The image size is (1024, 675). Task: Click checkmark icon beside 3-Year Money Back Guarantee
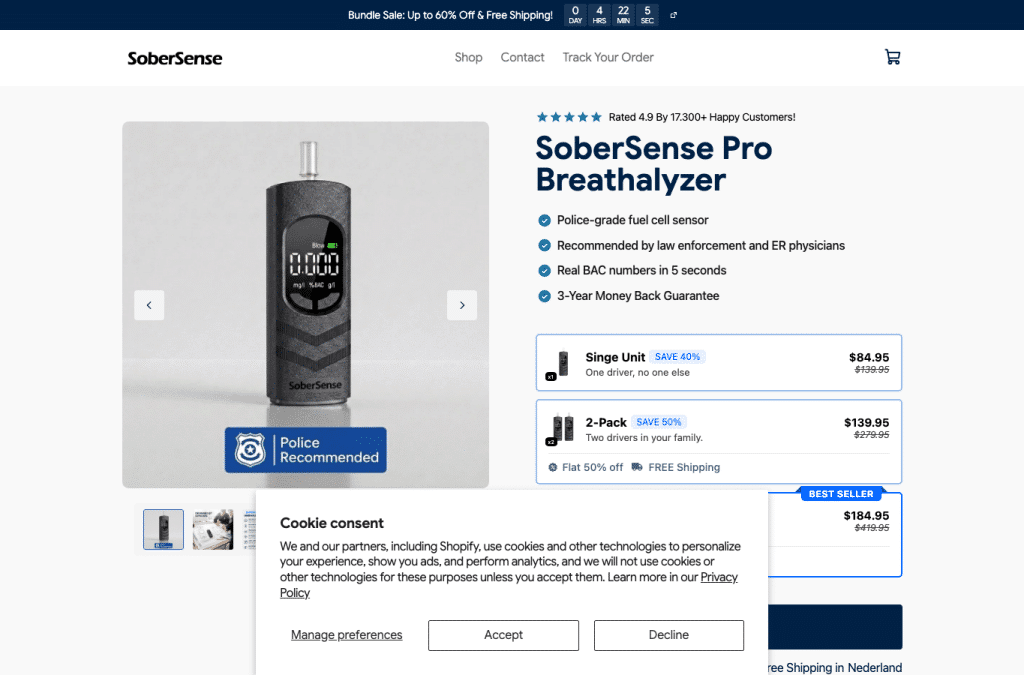[544, 296]
